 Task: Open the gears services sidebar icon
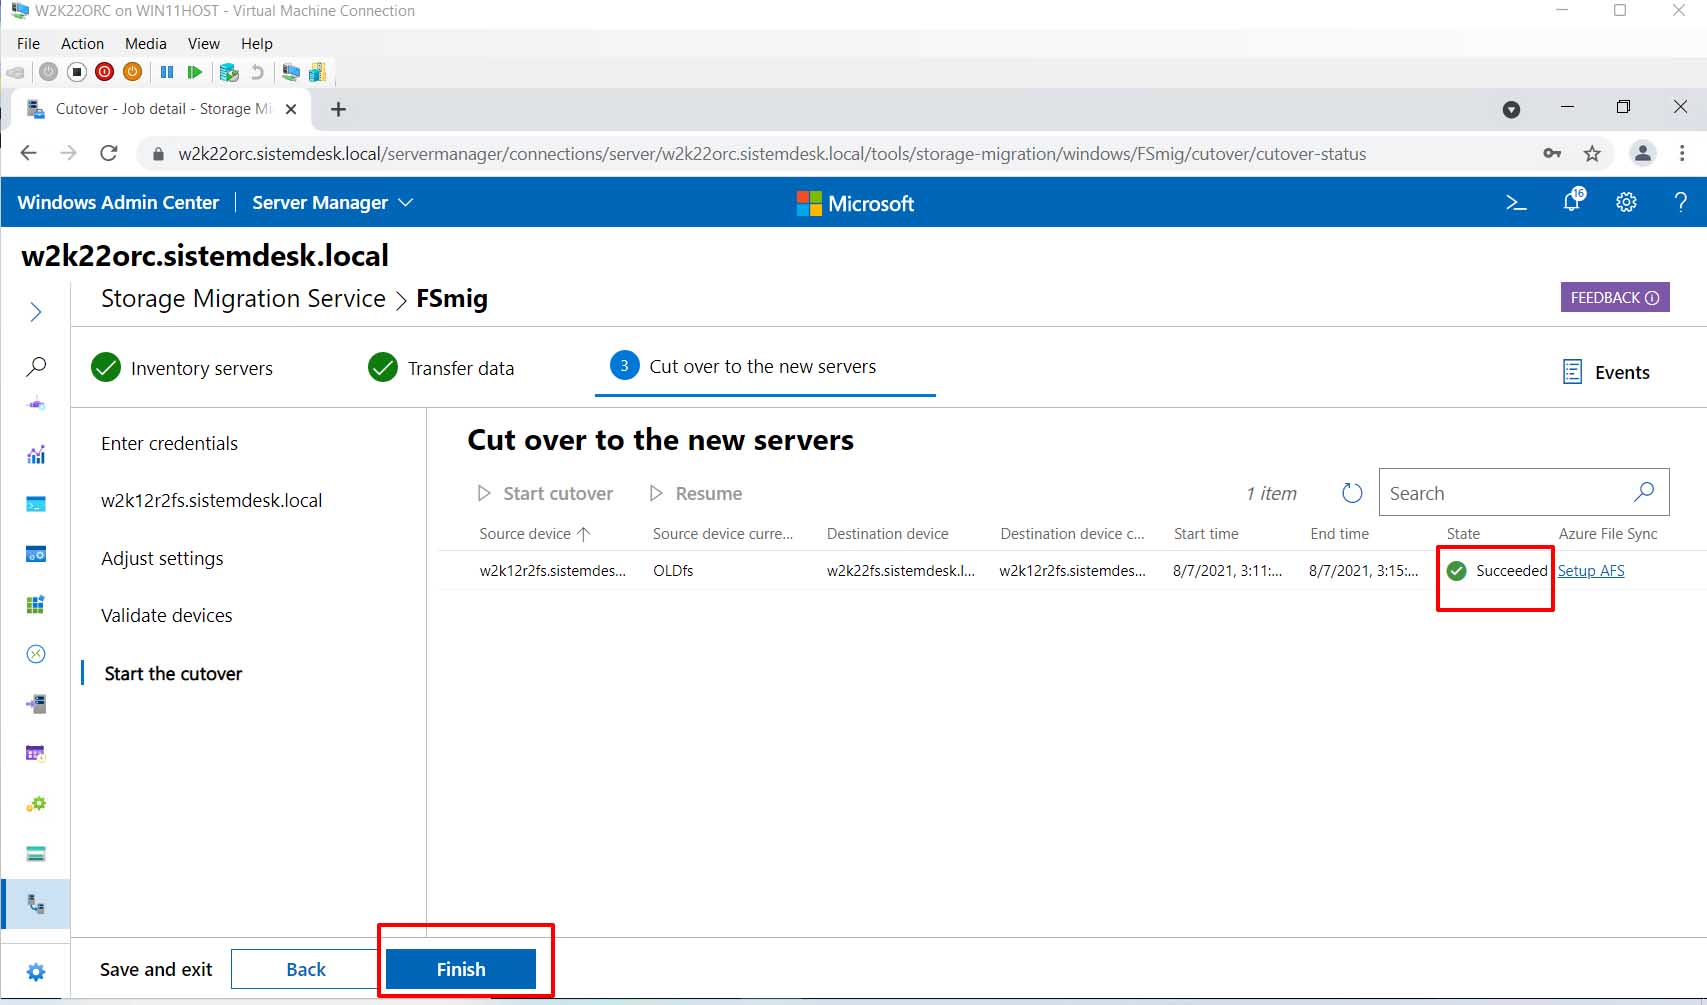tap(36, 803)
